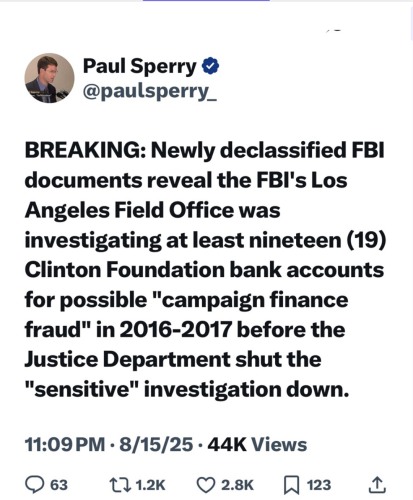Open the share menu via the upload arrow icon
This screenshot has width=413, height=500.
pos(377,485)
